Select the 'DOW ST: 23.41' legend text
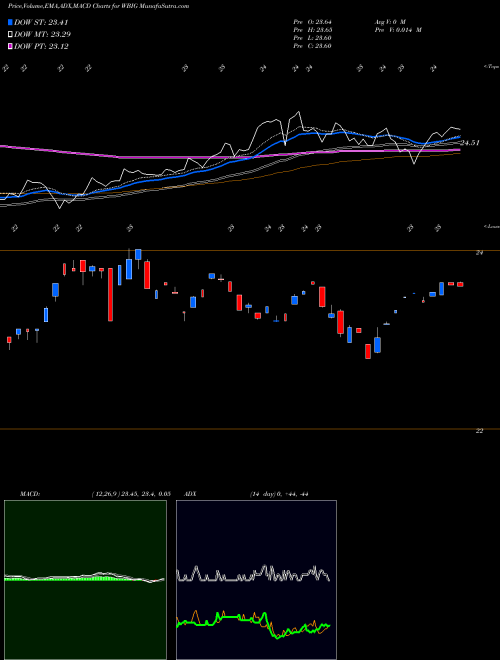Screen dimensions: 500x660 41,22
